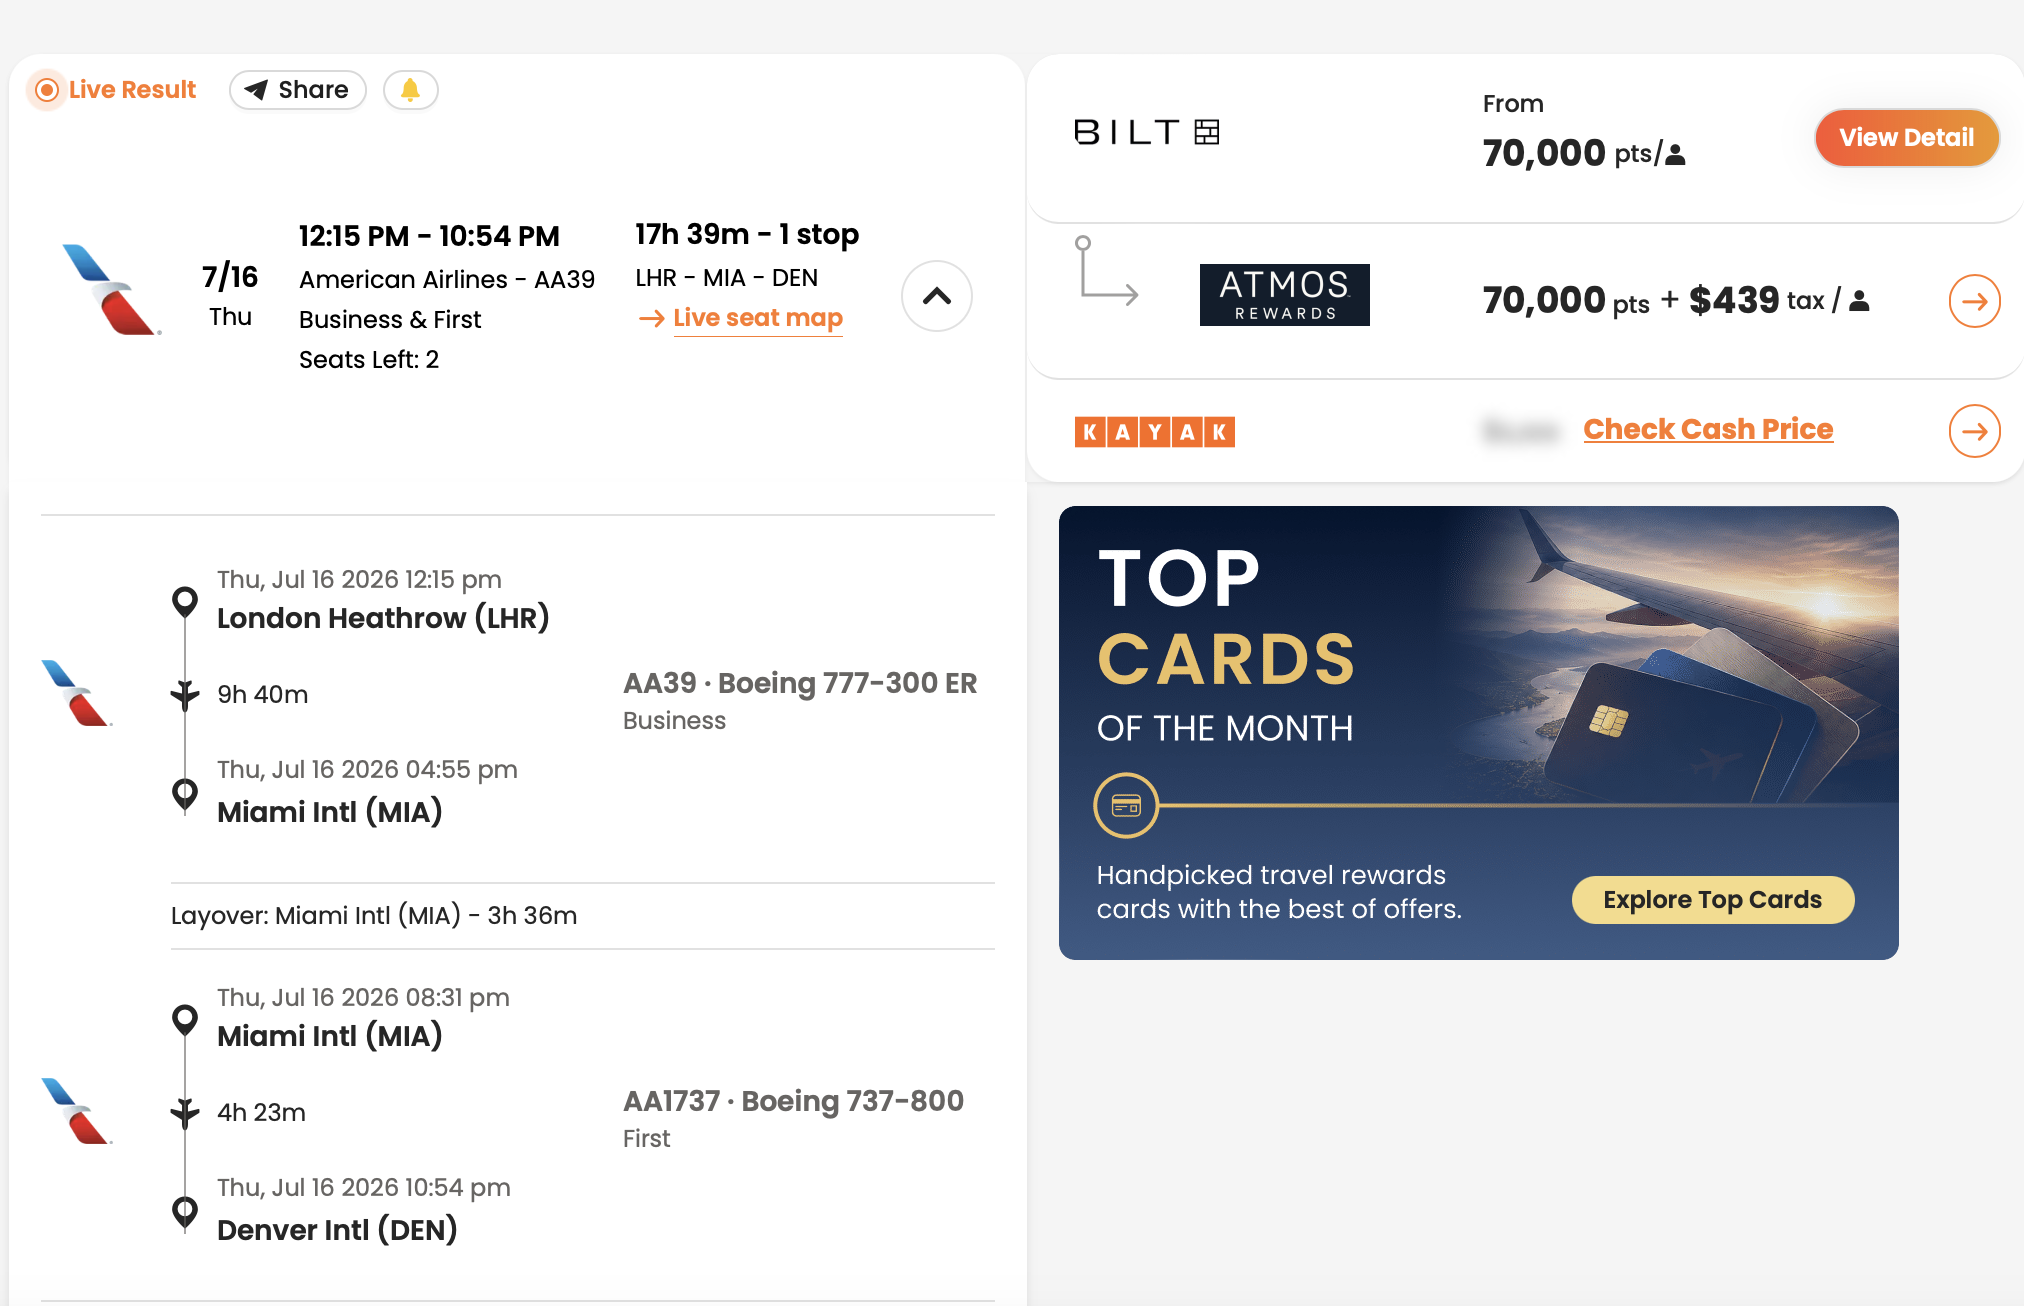Click the London Heathrow location pin
Viewport: 2024px width, 1306px height.
[x=185, y=602]
